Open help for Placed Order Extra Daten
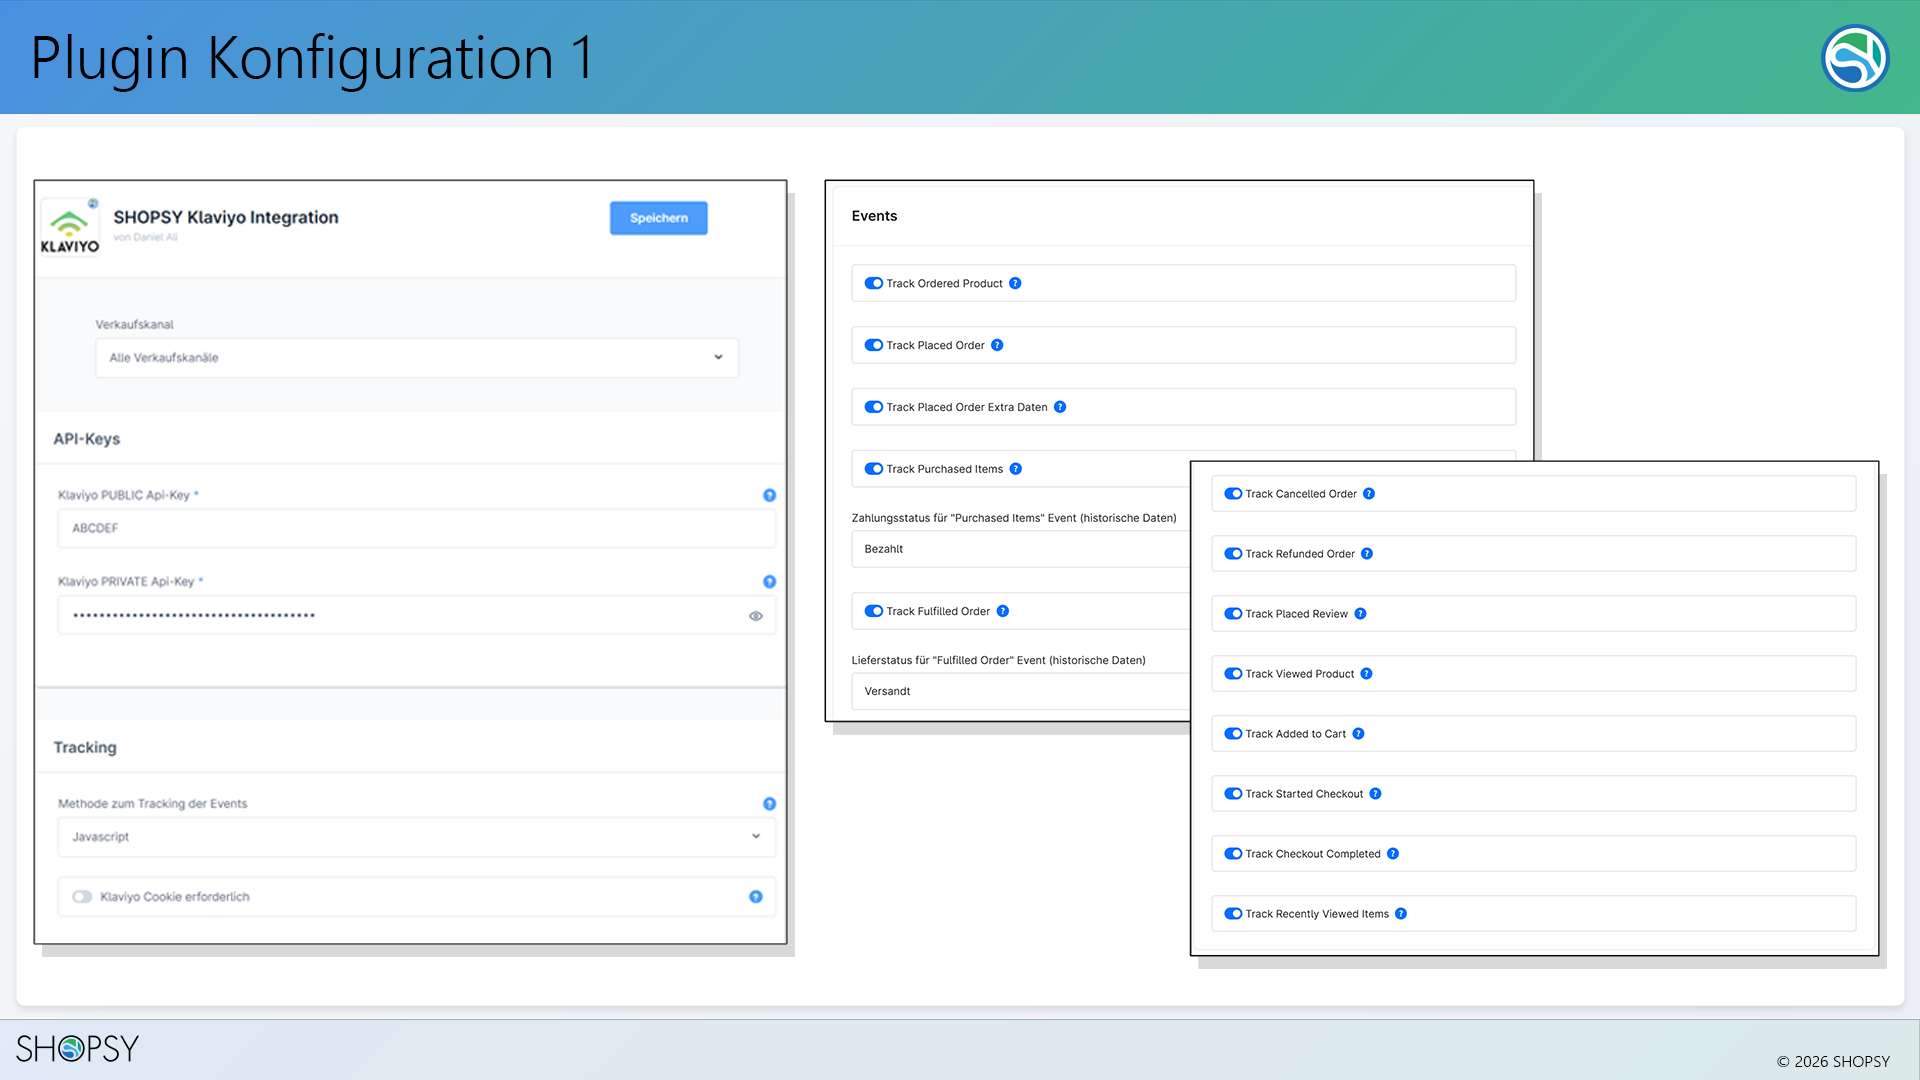This screenshot has height=1080, width=1920. [x=1060, y=407]
